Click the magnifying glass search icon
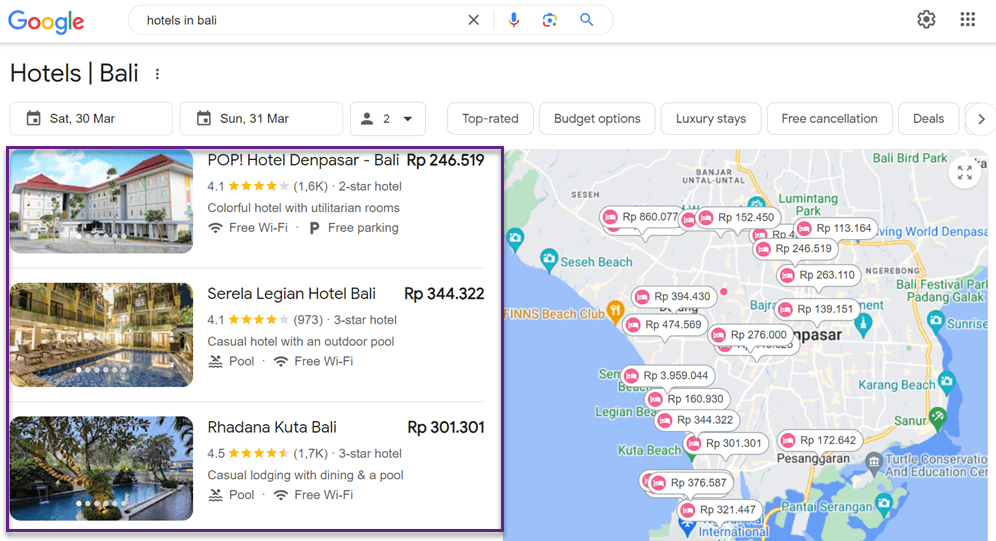The height and width of the screenshot is (541, 996). tap(586, 20)
